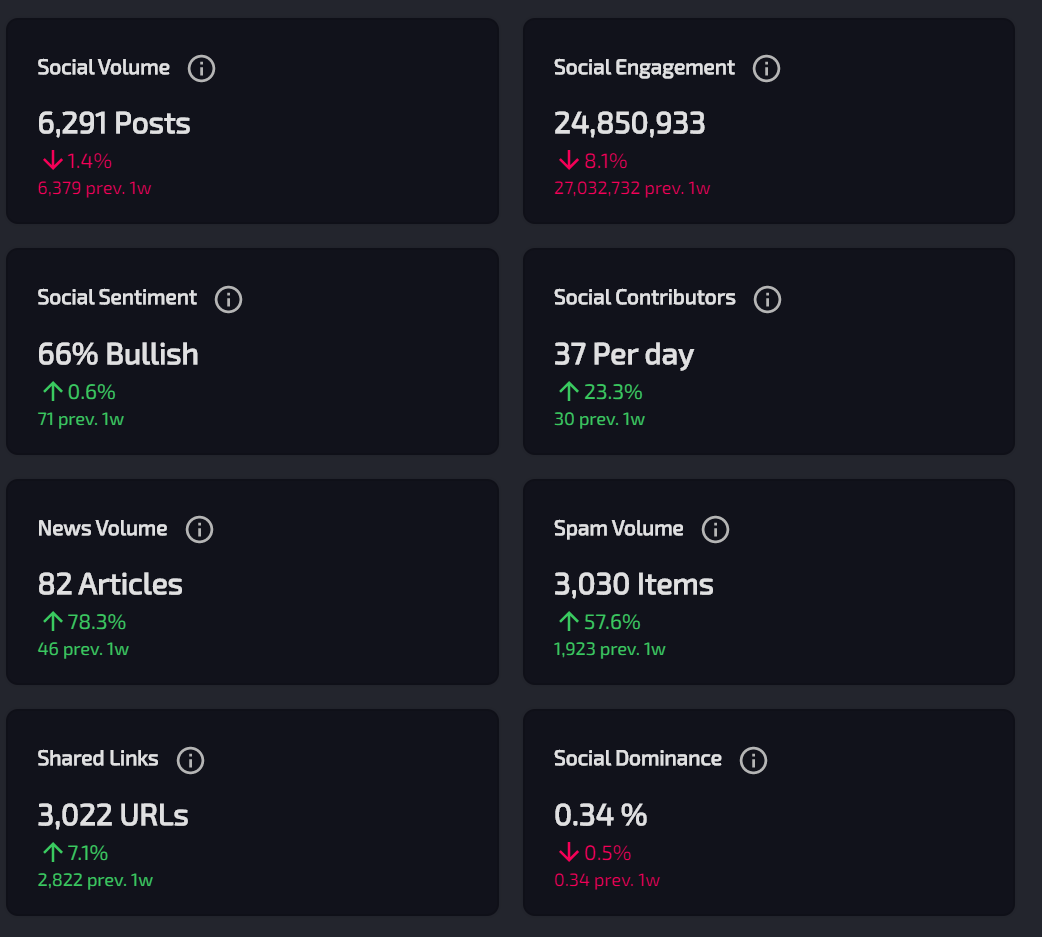Click the 1.4% decrease indicator
This screenshot has width=1042, height=937.
(x=77, y=161)
